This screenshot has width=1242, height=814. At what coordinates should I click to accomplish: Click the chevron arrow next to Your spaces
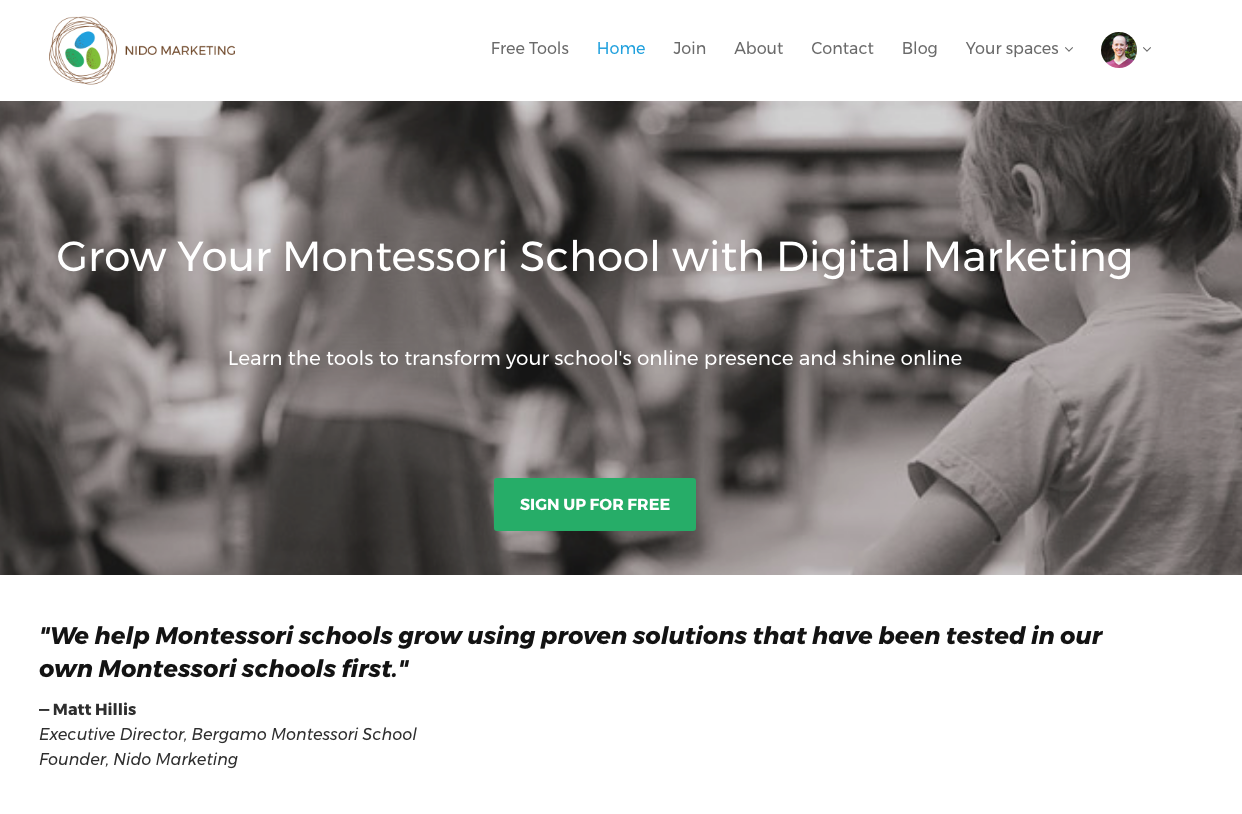[x=1069, y=50]
